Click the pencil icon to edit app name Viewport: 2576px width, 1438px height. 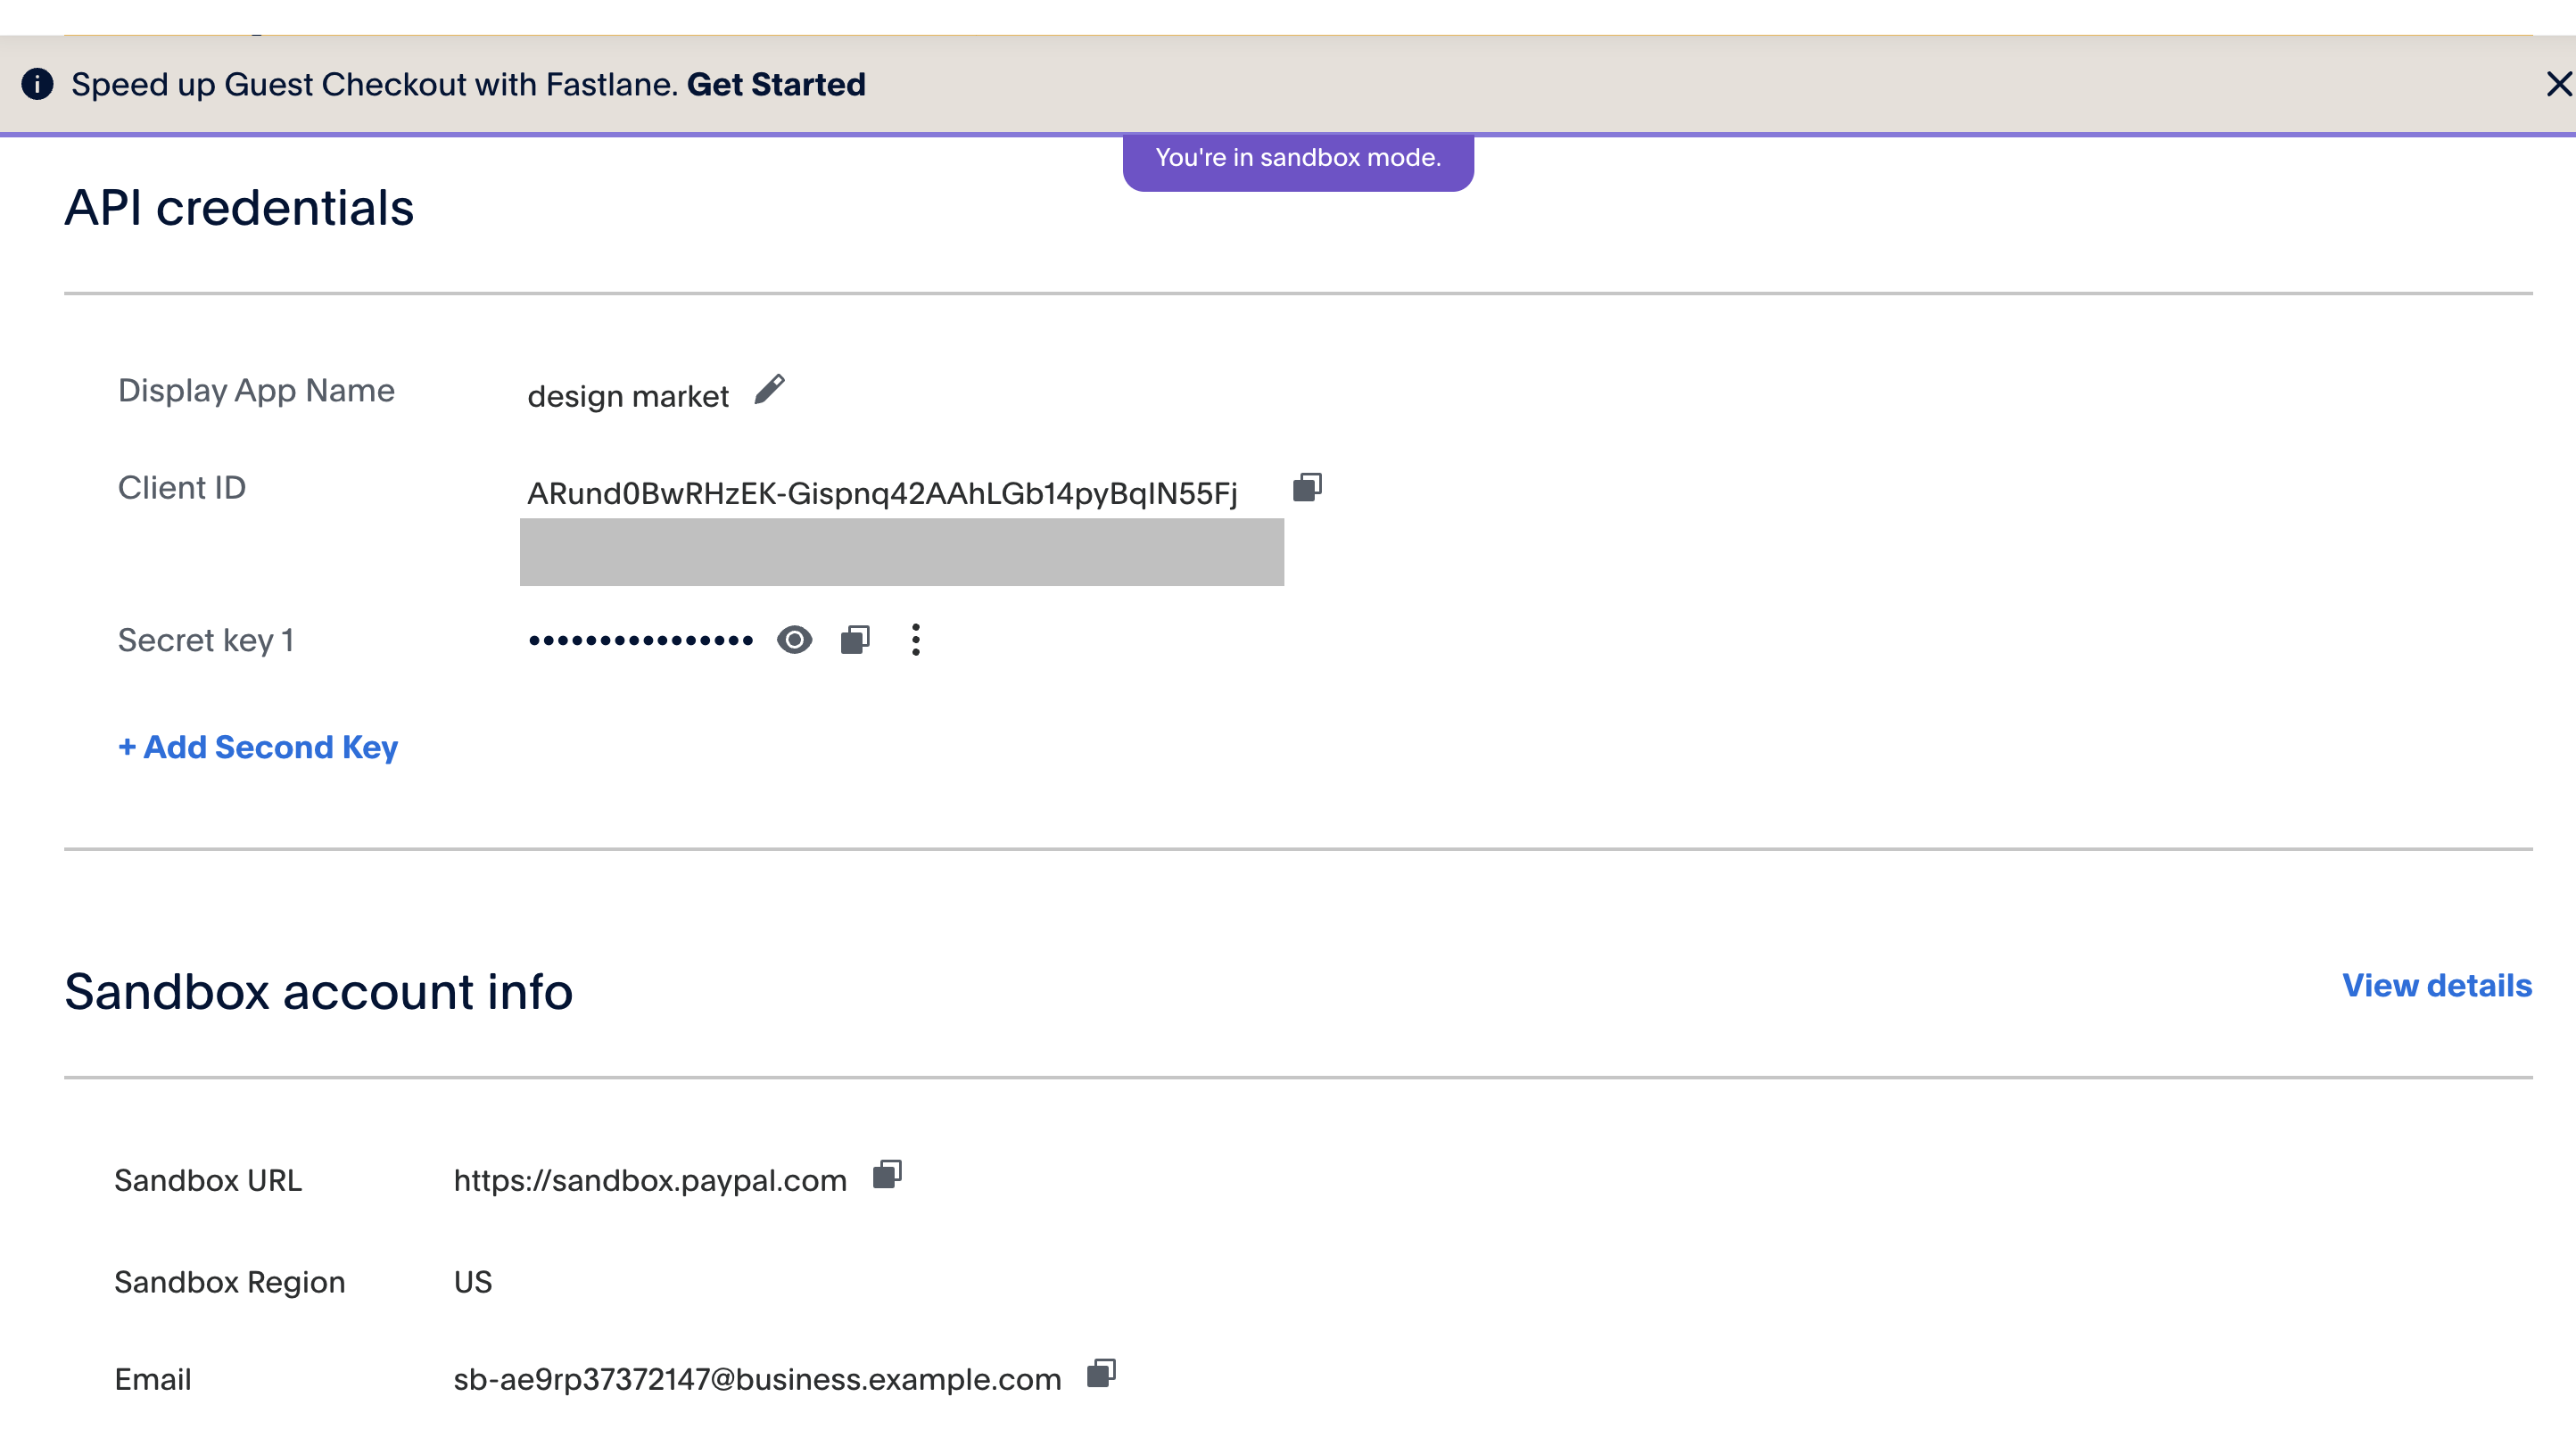769,390
